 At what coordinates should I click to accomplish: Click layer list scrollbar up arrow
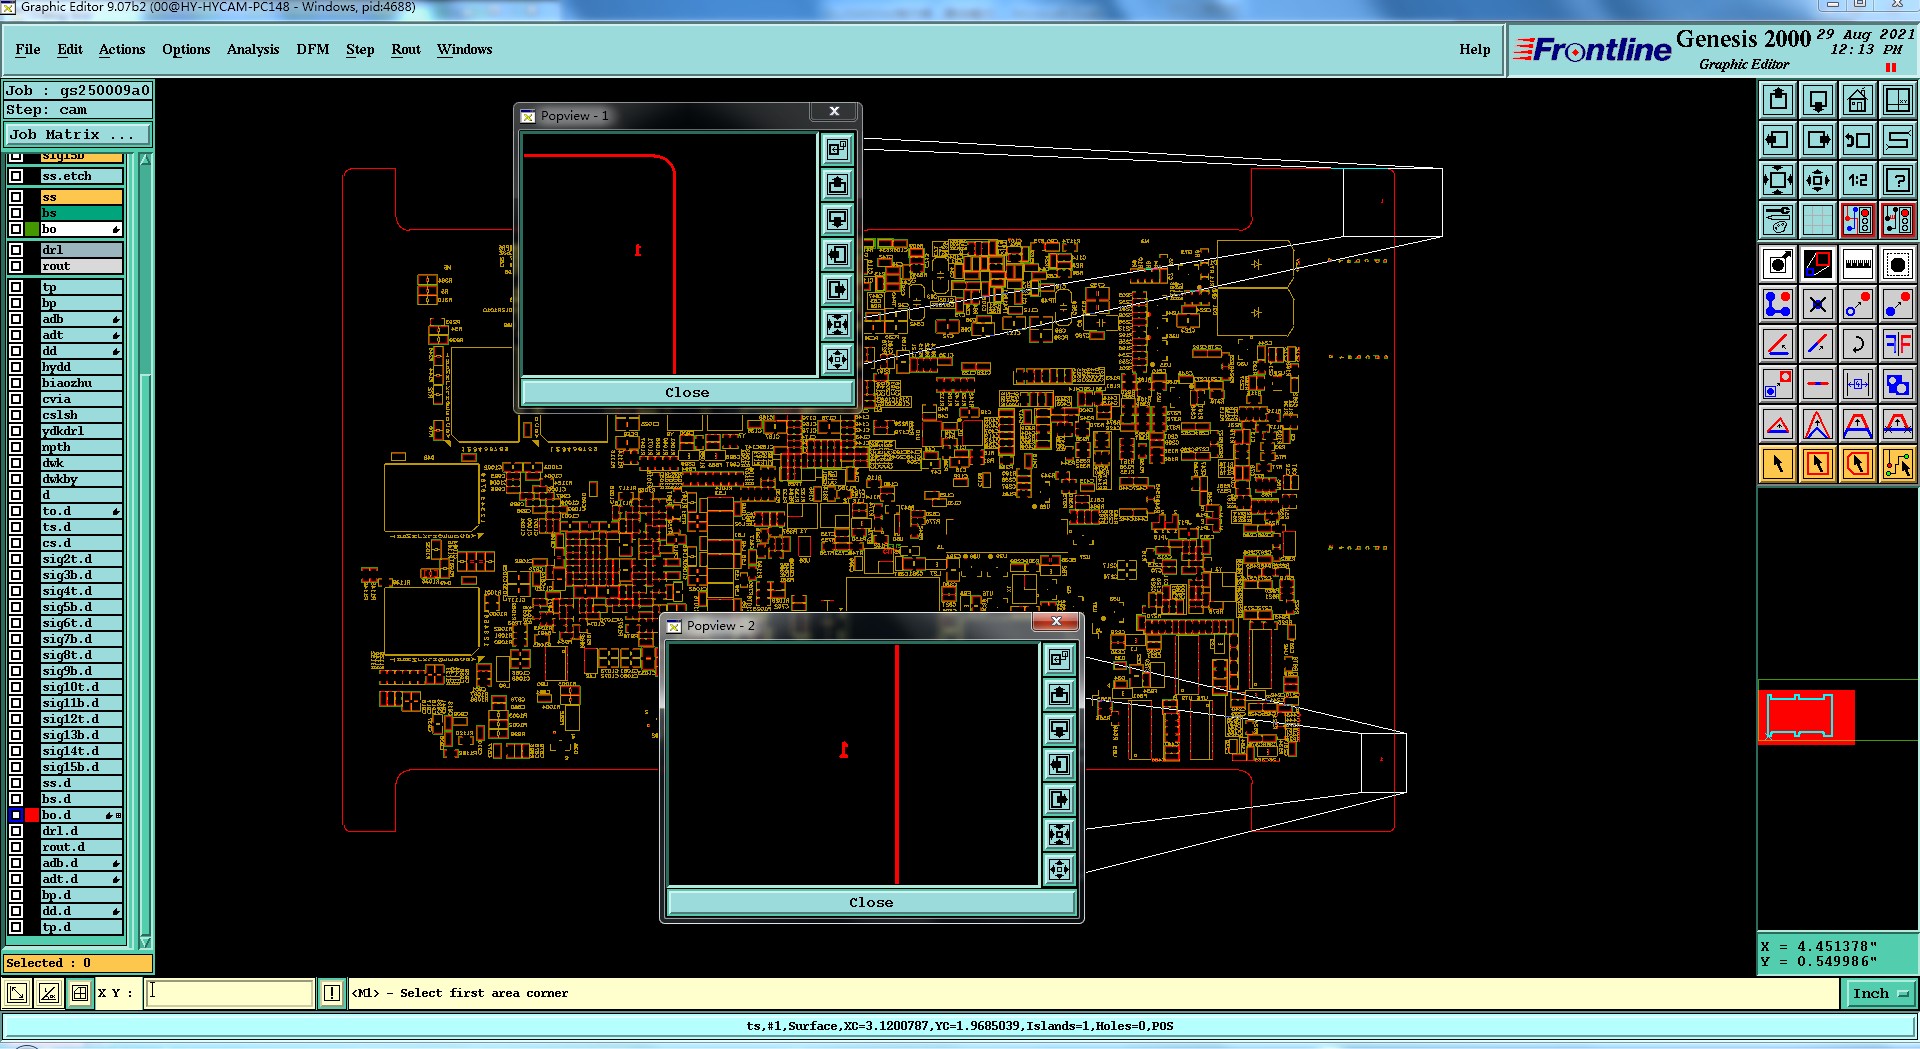tap(145, 160)
